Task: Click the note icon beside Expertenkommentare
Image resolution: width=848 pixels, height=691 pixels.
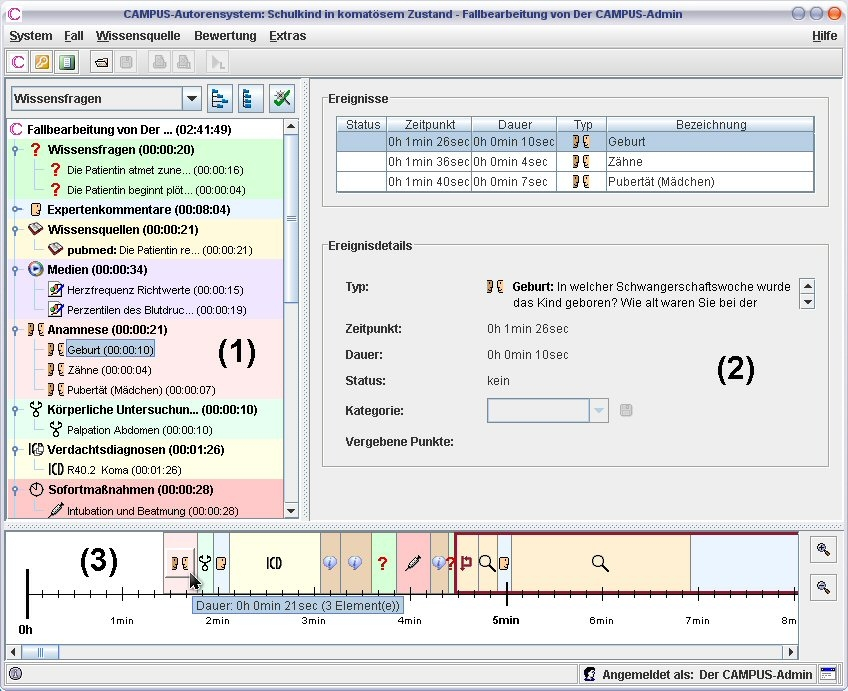Action: point(36,209)
